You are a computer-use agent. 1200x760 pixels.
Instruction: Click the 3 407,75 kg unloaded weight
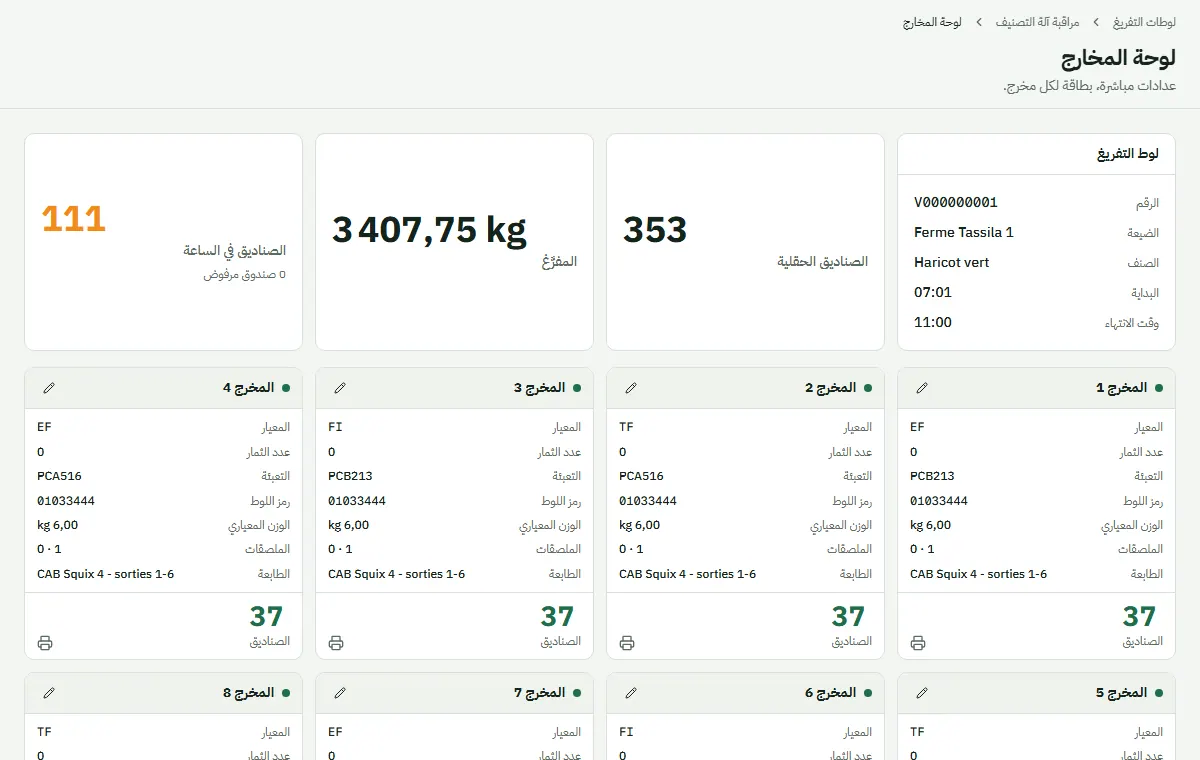pyautogui.click(x=429, y=230)
